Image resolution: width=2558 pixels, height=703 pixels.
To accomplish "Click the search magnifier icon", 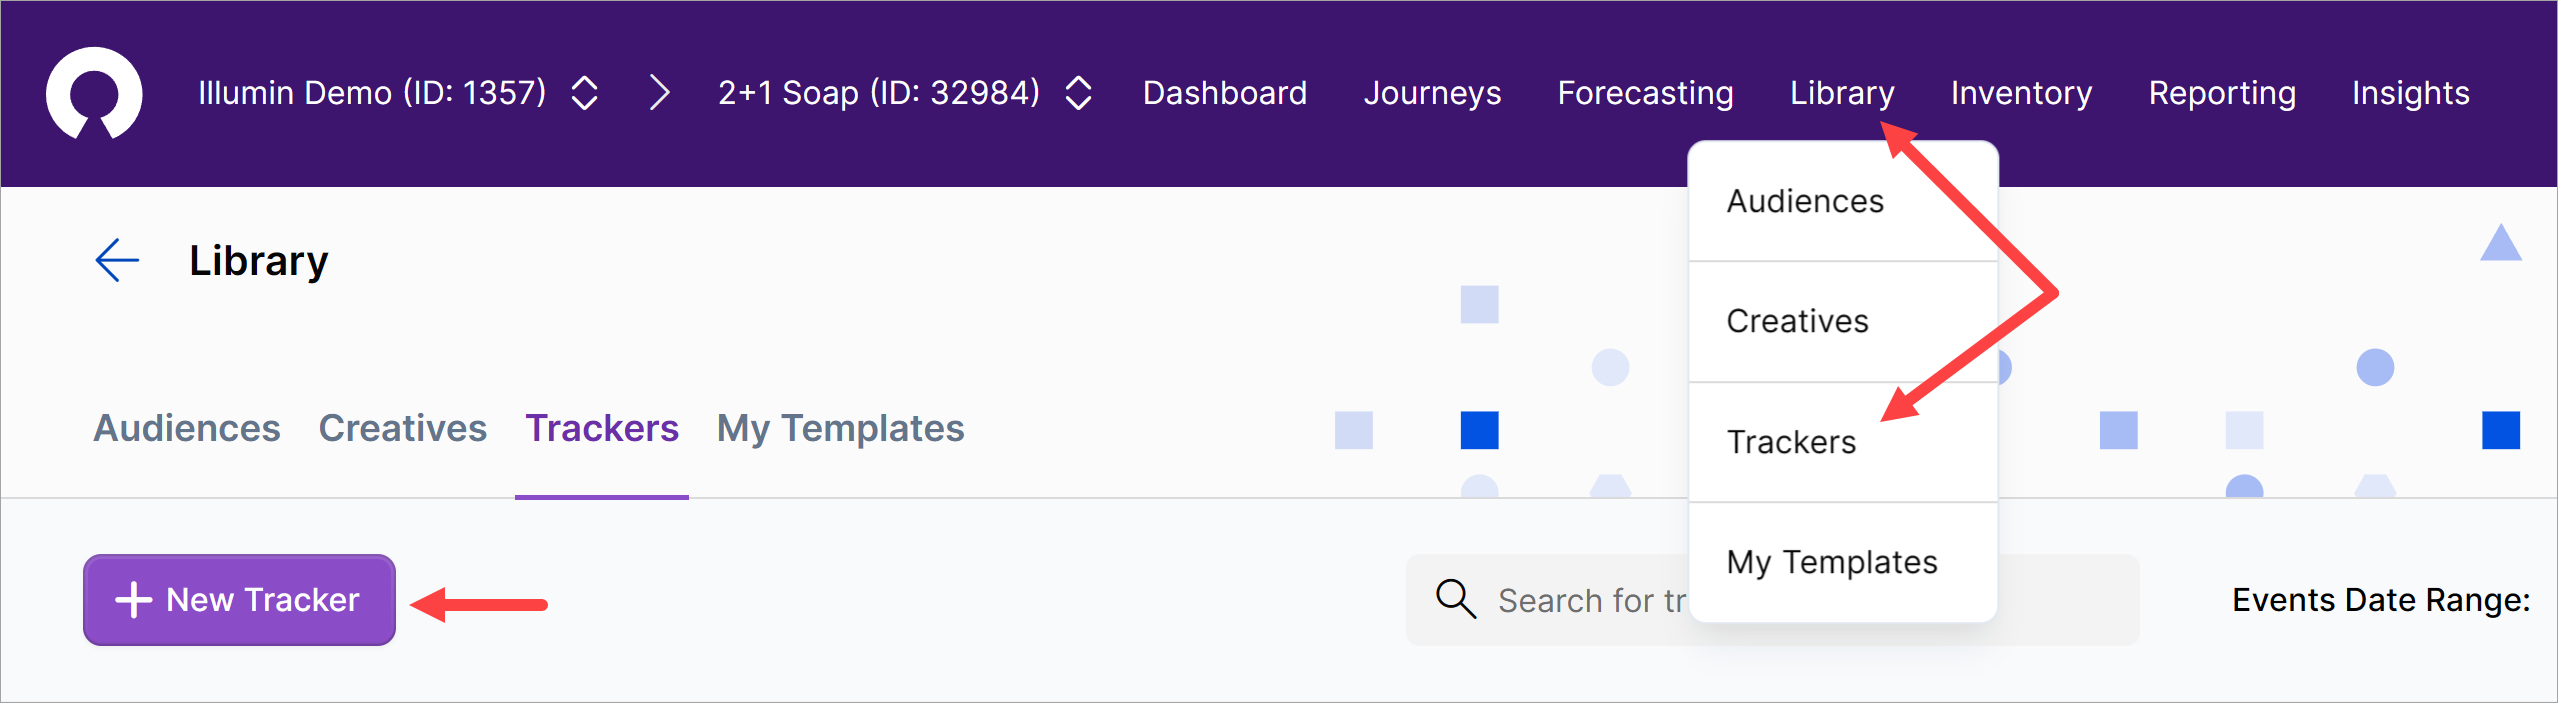I will click(x=1455, y=599).
